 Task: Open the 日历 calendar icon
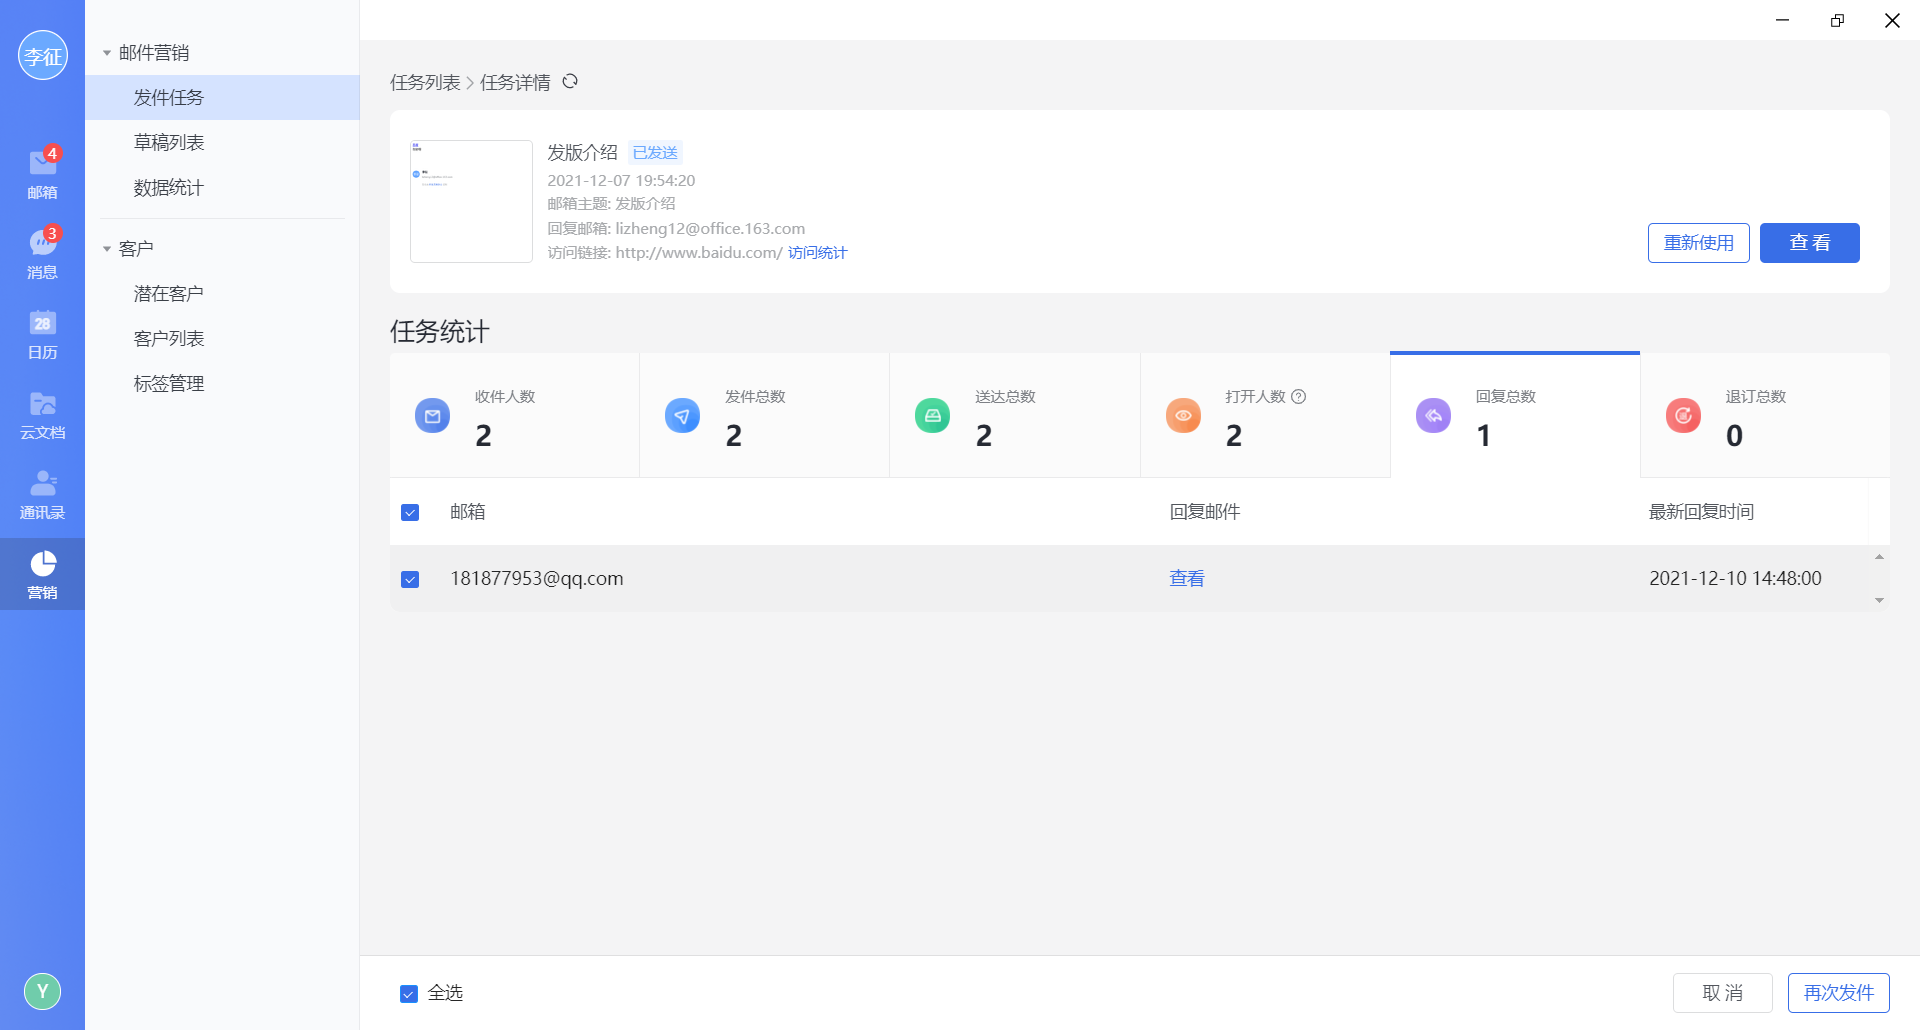pos(42,333)
